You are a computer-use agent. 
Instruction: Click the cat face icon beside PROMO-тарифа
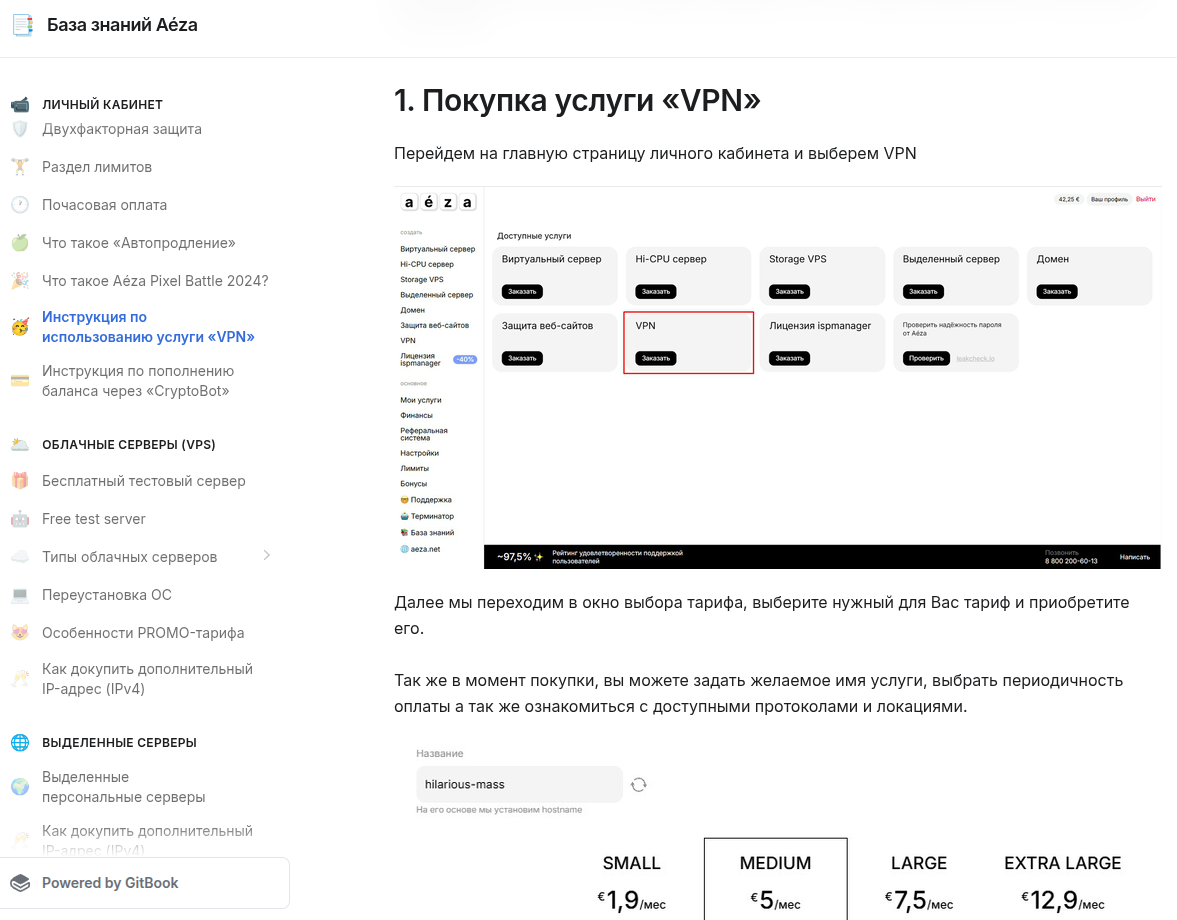tap(20, 633)
